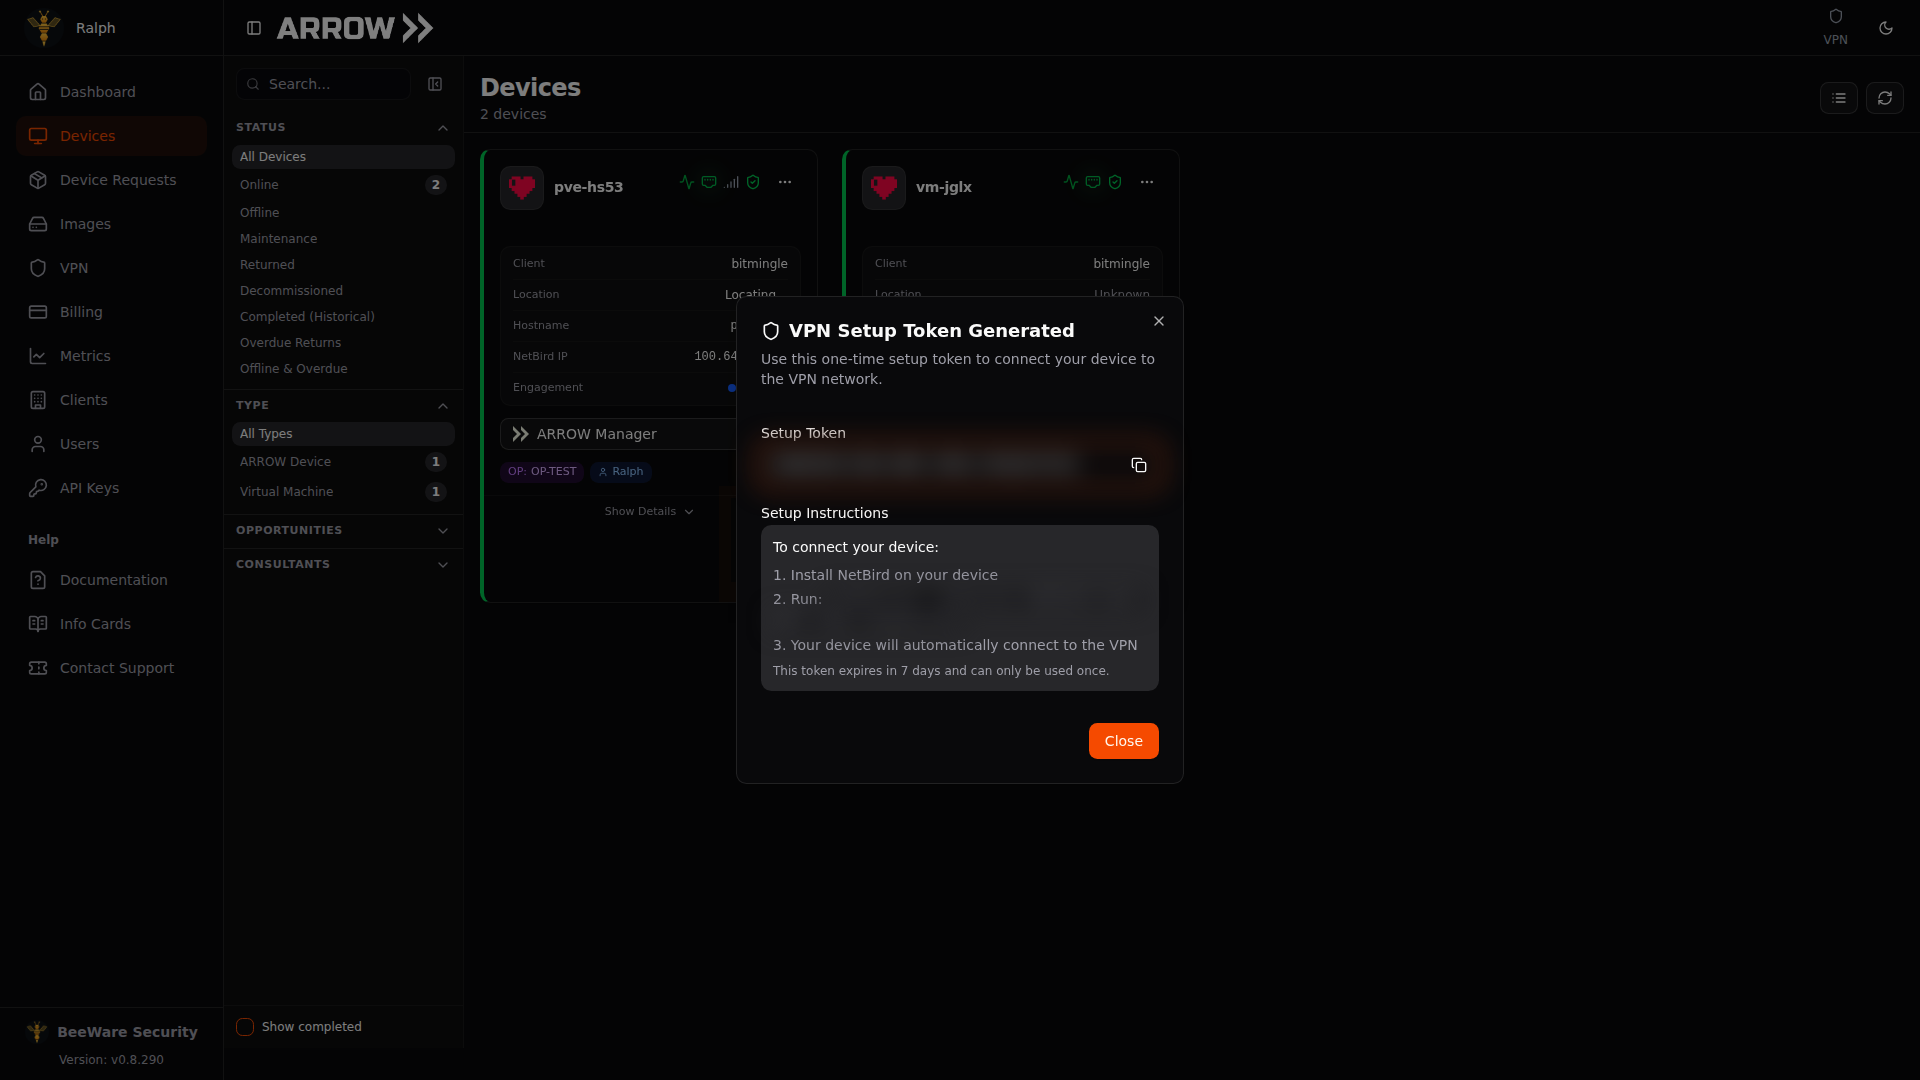This screenshot has width=1920, height=1080.
Task: Click the Clients building icon
Action: pyautogui.click(x=38, y=400)
